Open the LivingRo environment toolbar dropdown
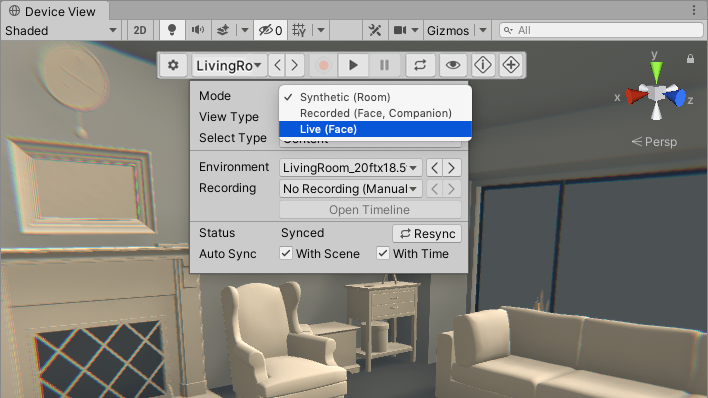The width and height of the screenshot is (708, 398). [x=229, y=66]
